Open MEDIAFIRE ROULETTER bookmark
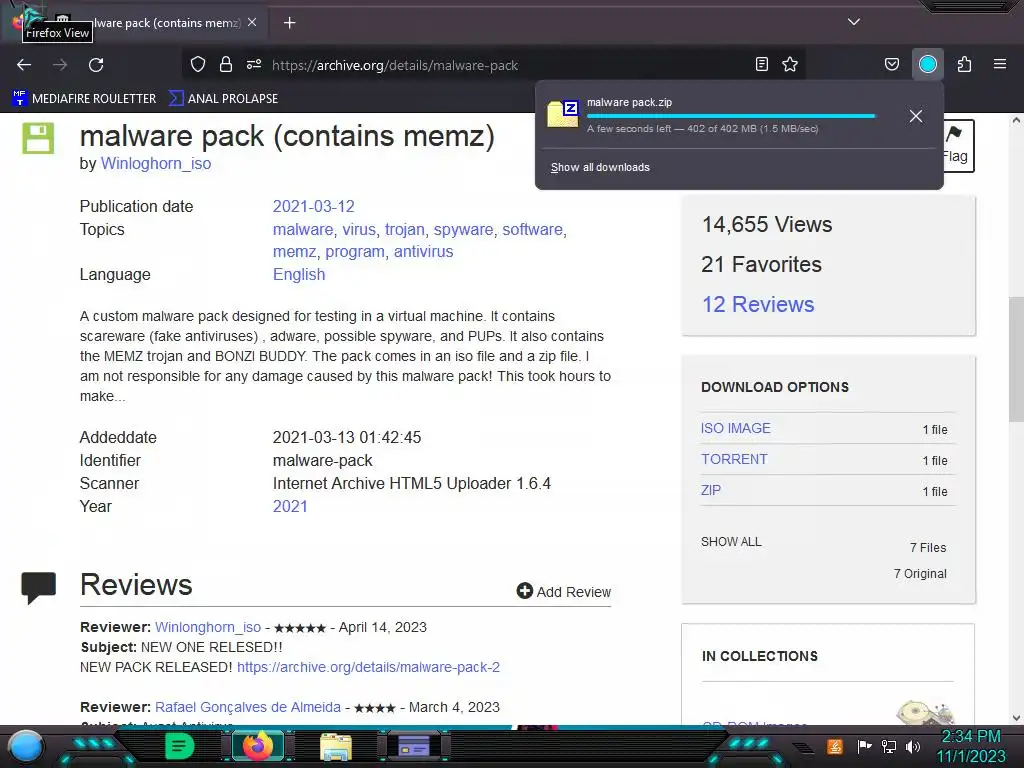The height and width of the screenshot is (768, 1024). coord(84,99)
